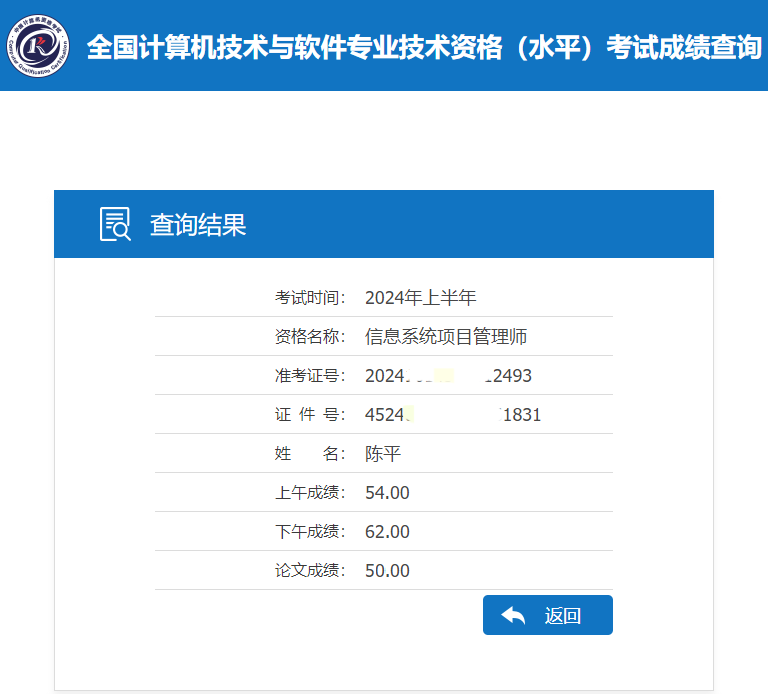Click the exam organization logo in header
The image size is (768, 694).
[x=36, y=45]
